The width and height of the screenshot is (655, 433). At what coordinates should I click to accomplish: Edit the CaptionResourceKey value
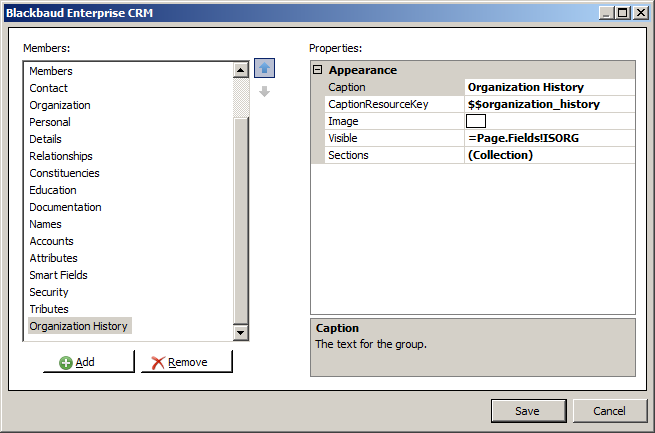coord(550,104)
